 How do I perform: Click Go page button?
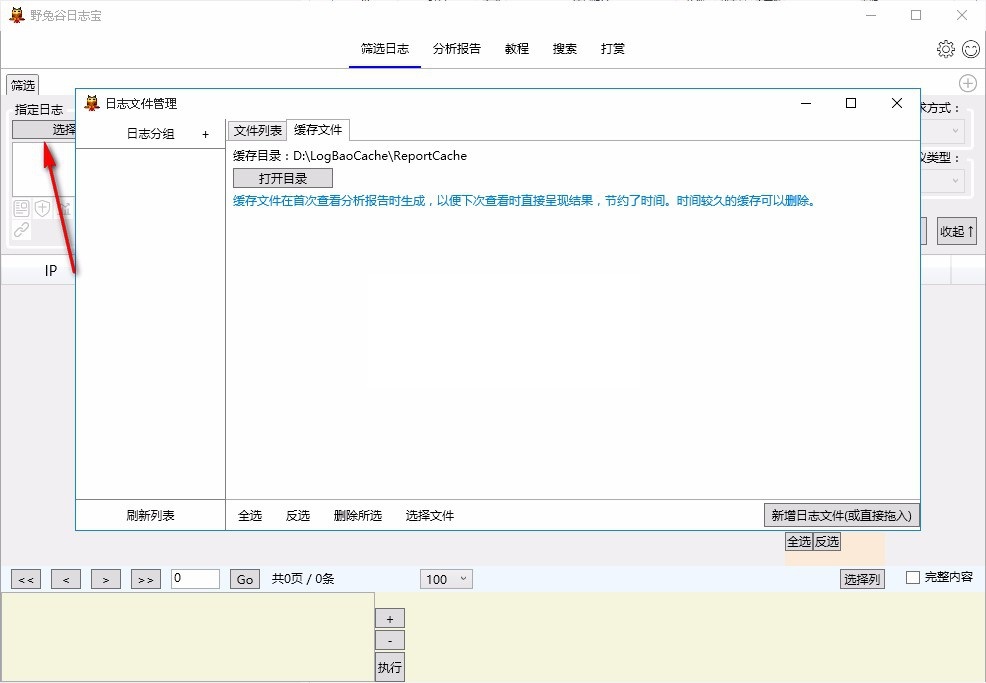(x=245, y=579)
